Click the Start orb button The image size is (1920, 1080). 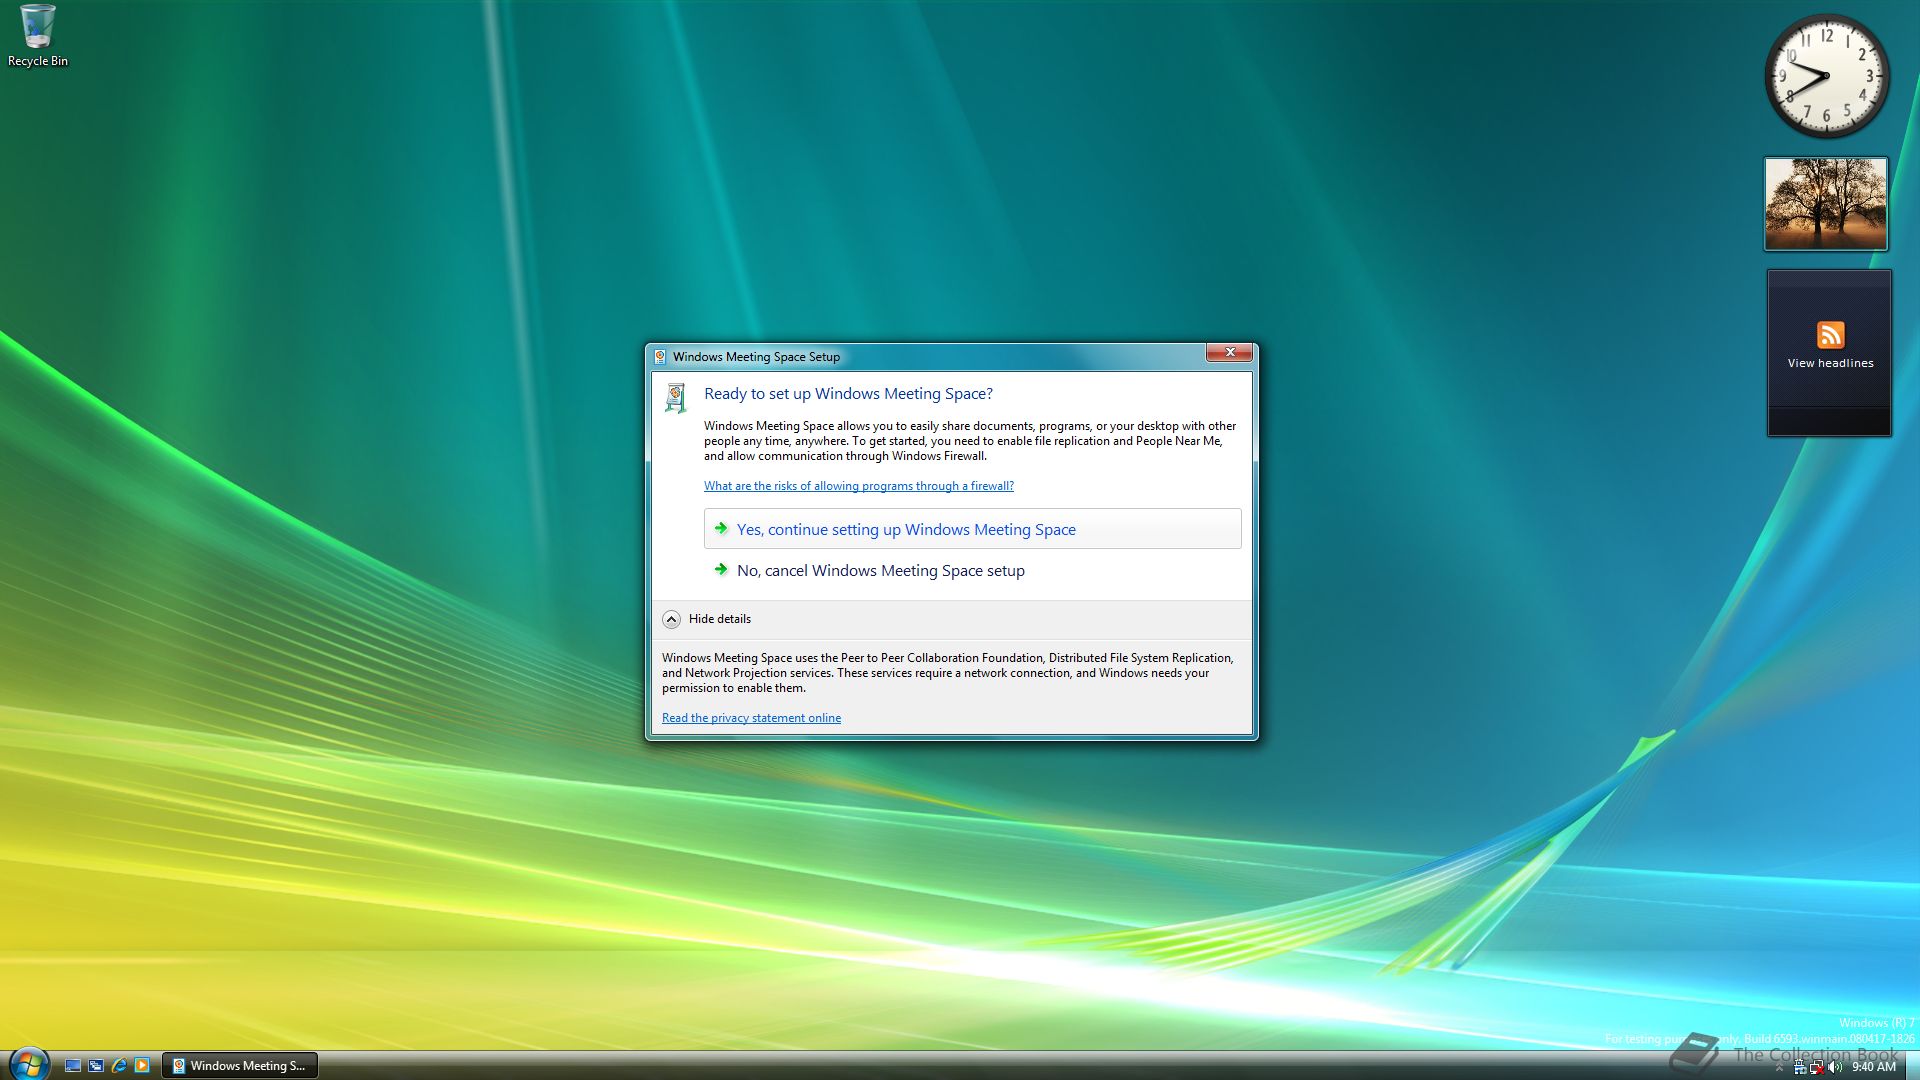pos(28,1063)
